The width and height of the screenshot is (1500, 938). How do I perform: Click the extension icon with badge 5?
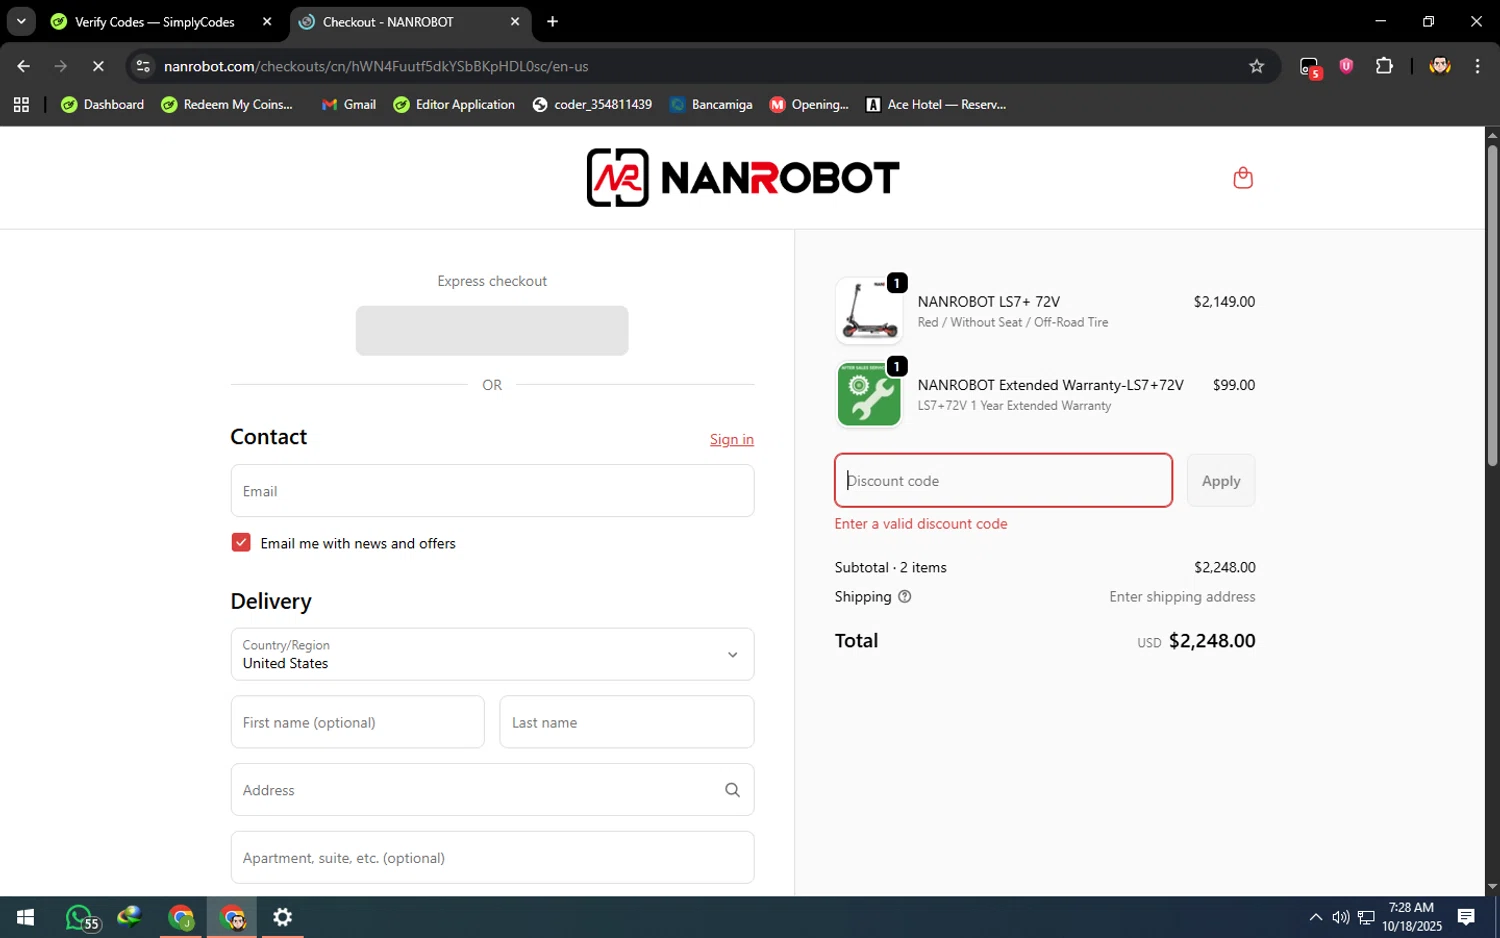click(x=1310, y=67)
